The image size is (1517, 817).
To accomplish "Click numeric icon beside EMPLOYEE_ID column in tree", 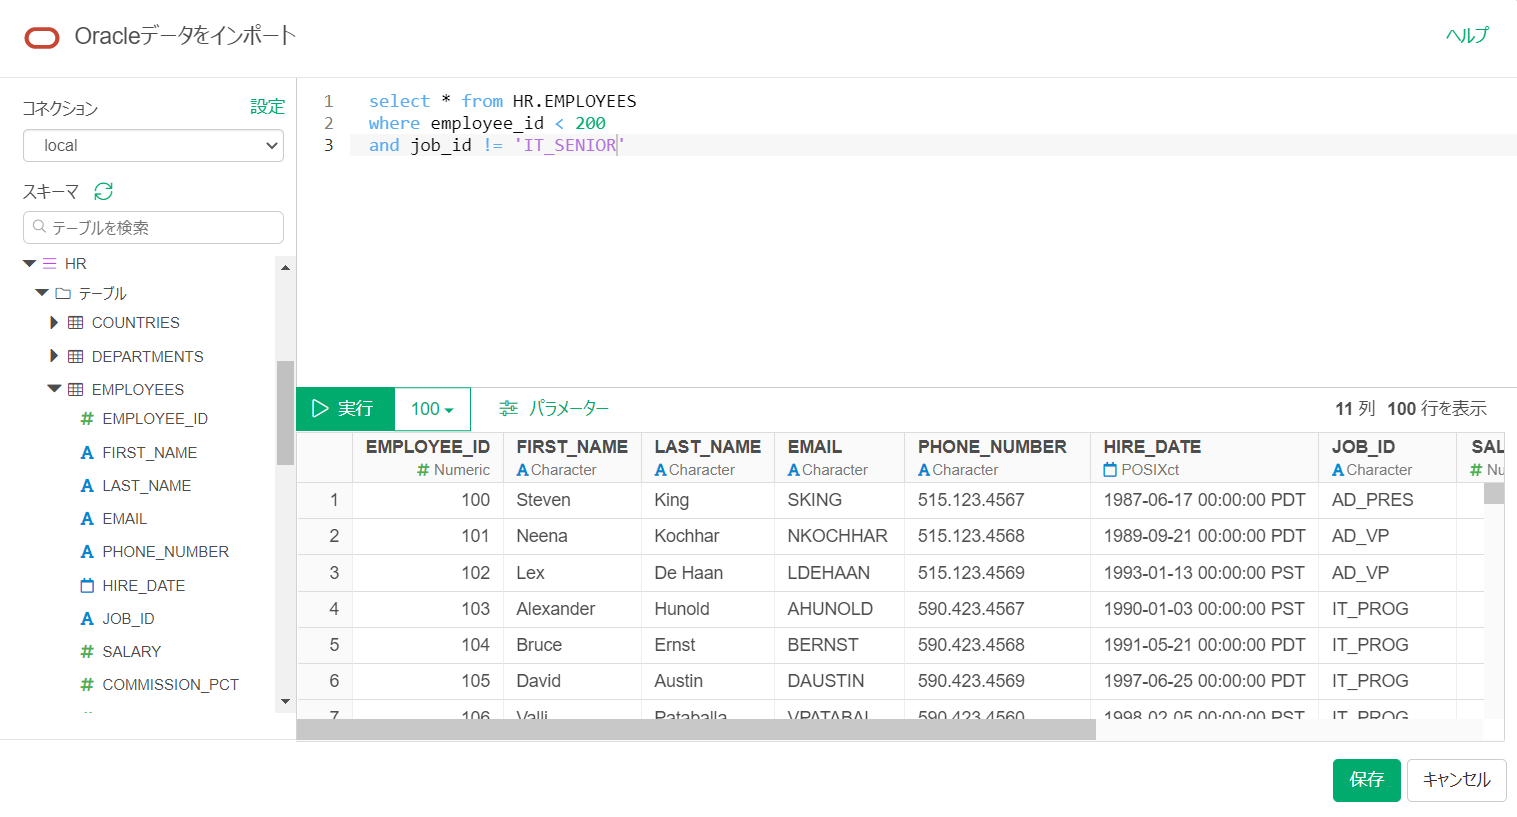I will pos(87,419).
